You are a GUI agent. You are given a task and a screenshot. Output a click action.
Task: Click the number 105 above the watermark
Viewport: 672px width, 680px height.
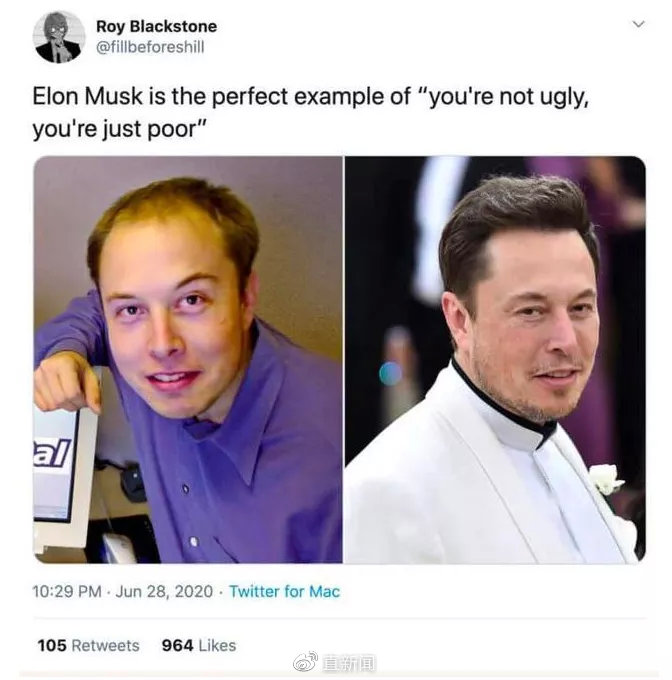[x=52, y=645]
